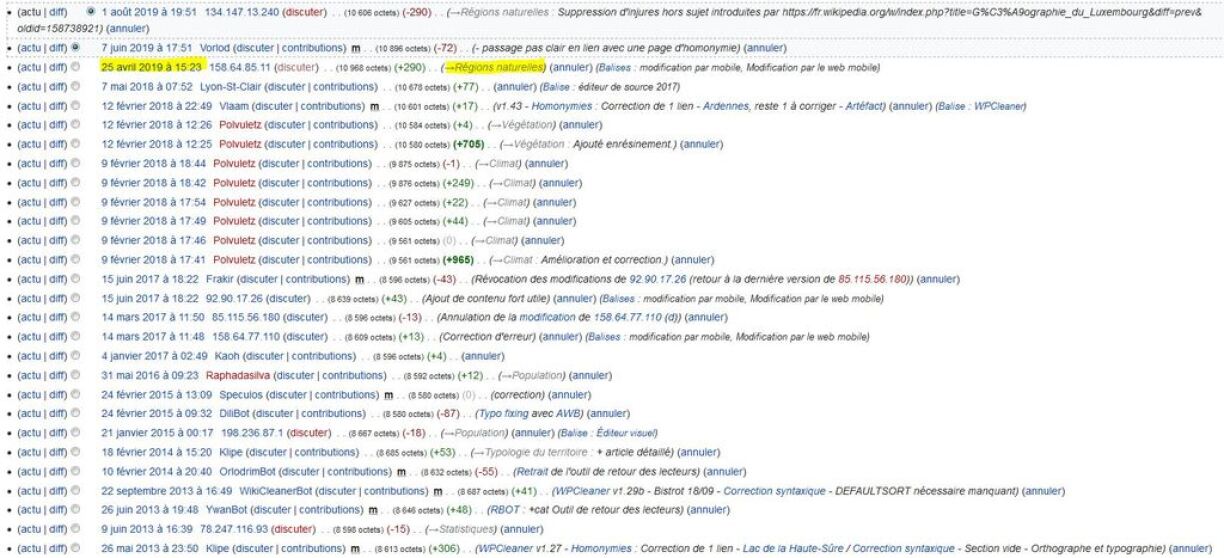Choose the radio button for 4 janvier 2017 revision
Image resolution: width=1224 pixels, height=558 pixels.
75,355
